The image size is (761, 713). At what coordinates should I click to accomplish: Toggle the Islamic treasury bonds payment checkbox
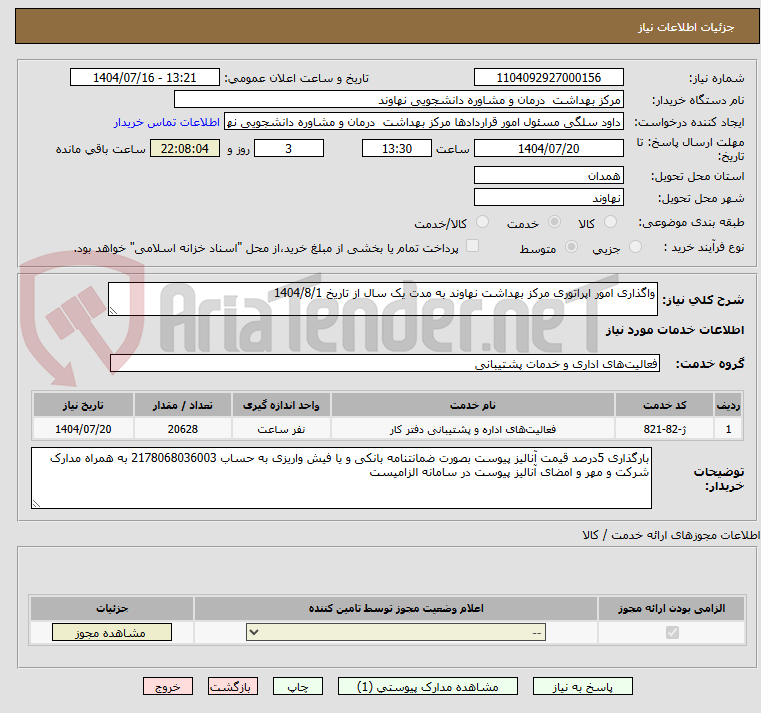pos(472,246)
